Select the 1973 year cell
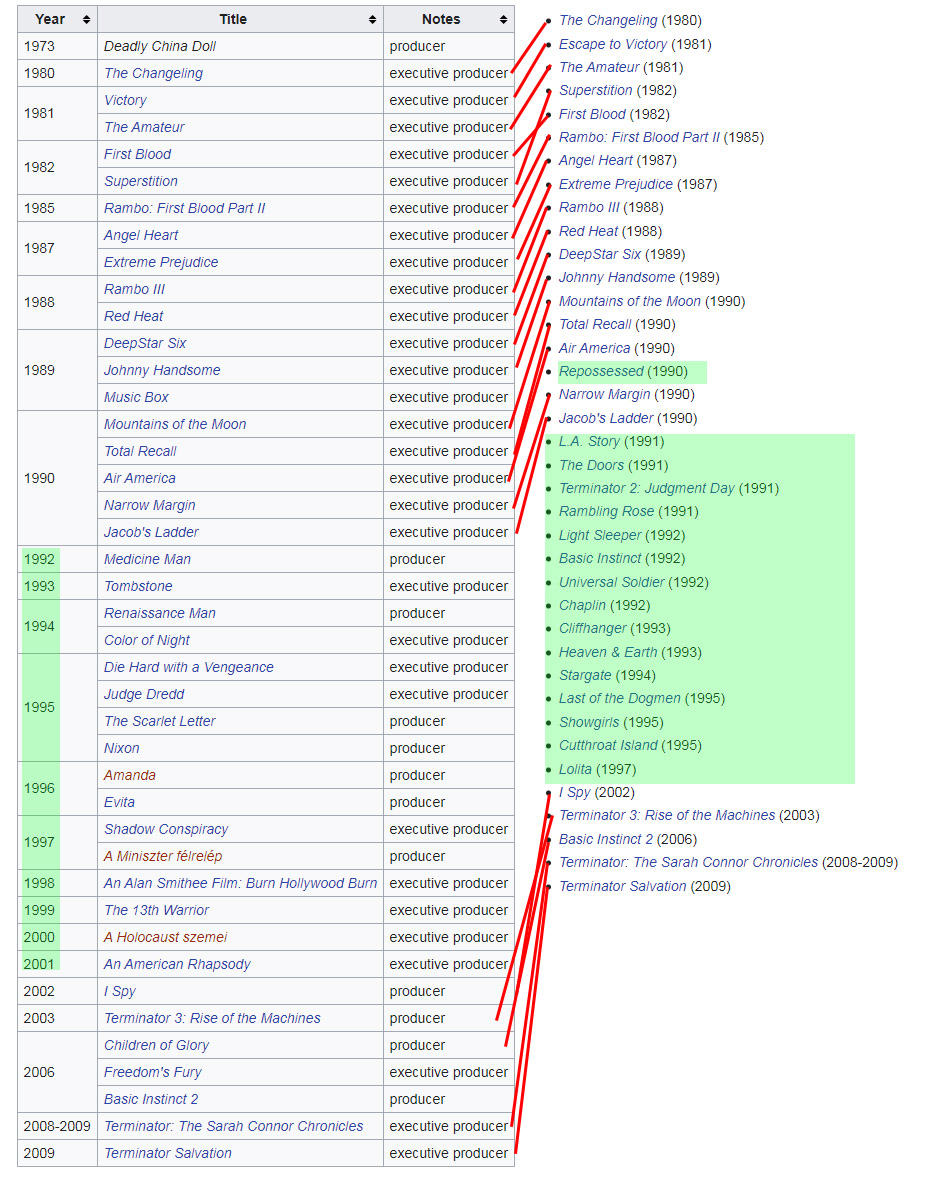934x1183 pixels. click(x=57, y=46)
